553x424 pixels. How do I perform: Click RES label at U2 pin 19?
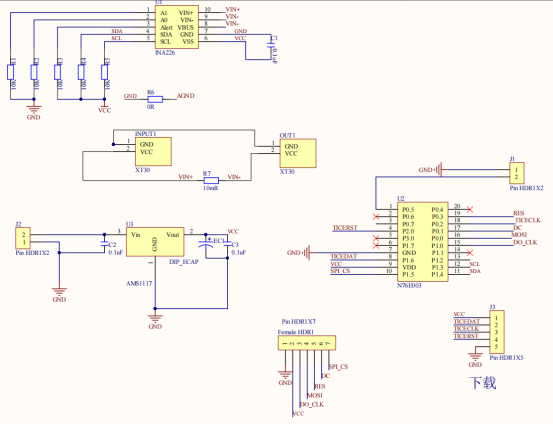(x=518, y=213)
